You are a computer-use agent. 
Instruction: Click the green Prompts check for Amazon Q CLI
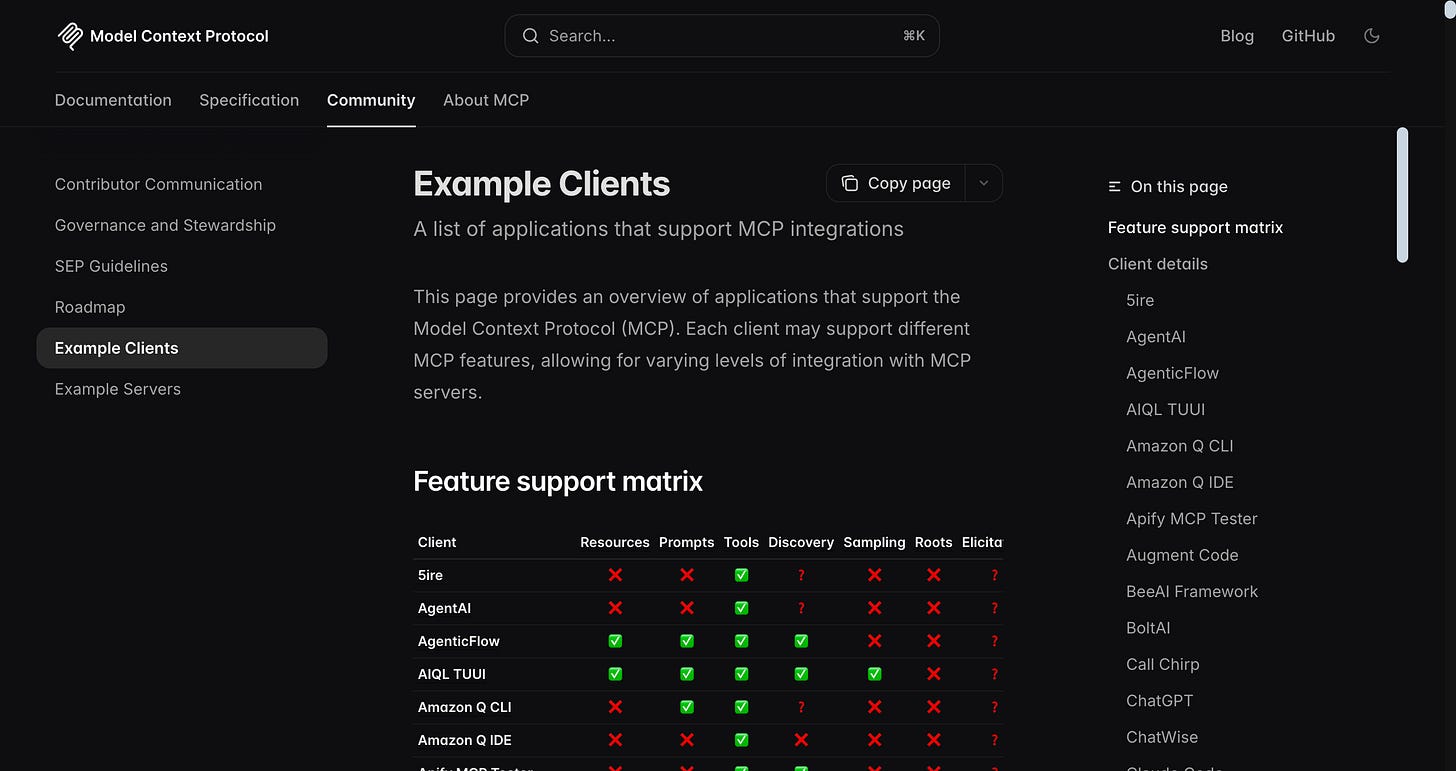coord(687,707)
